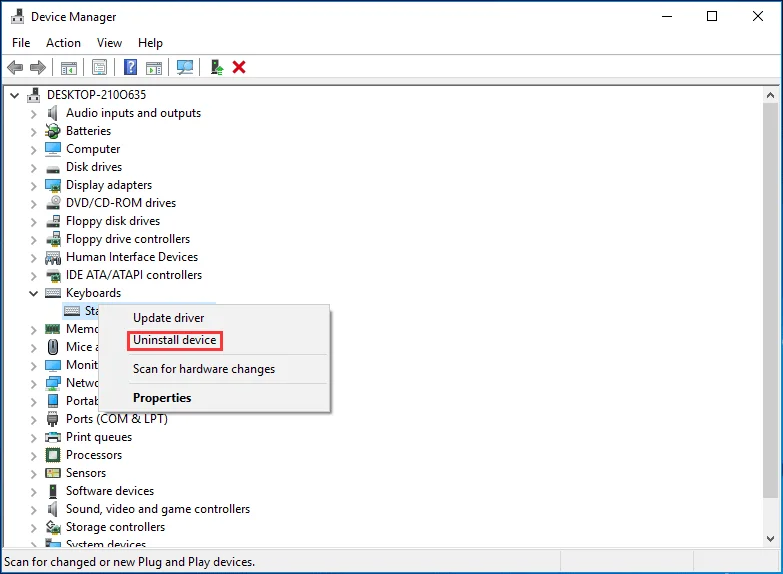The image size is (783, 574).
Task: Click the Floppy disk drives icon
Action: (x=52, y=221)
